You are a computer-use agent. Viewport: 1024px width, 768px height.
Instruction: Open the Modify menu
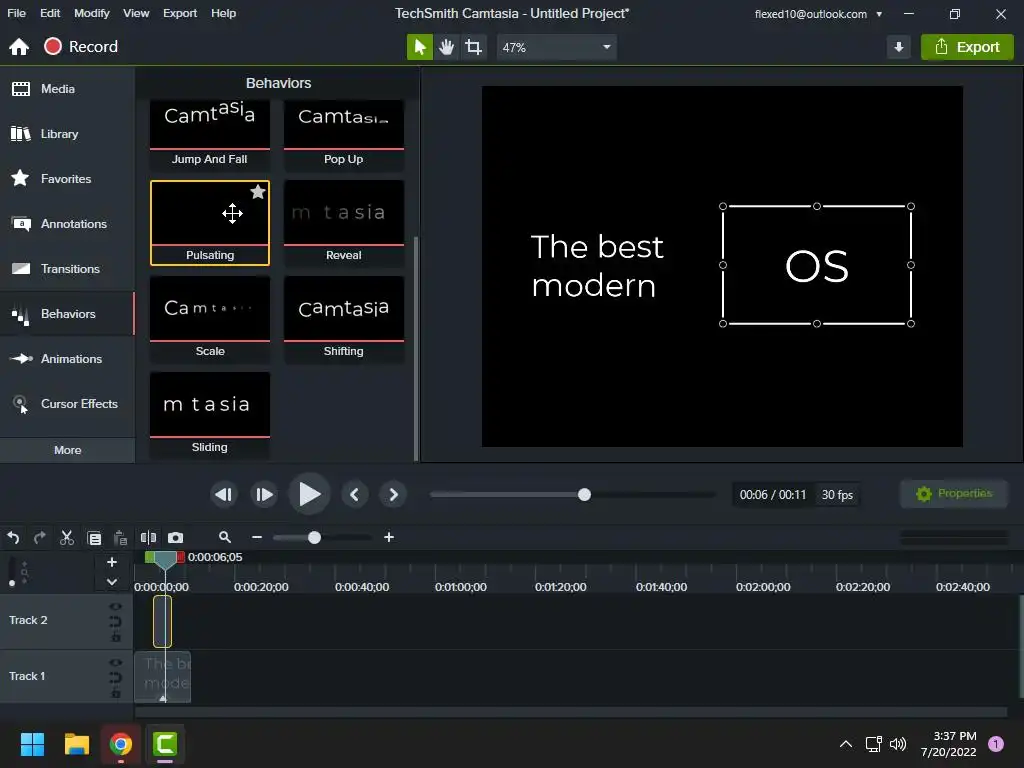point(91,13)
